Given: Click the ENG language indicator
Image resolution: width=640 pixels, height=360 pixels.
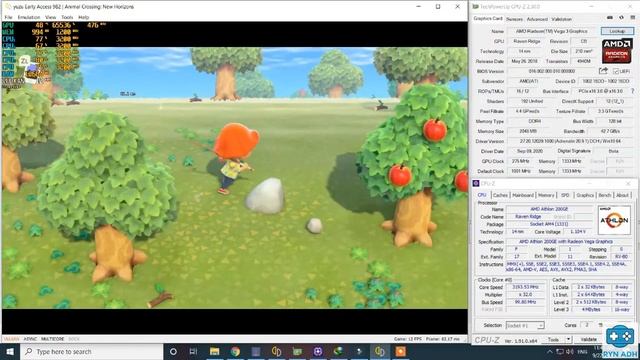Looking at the screenshot, I should [582, 352].
